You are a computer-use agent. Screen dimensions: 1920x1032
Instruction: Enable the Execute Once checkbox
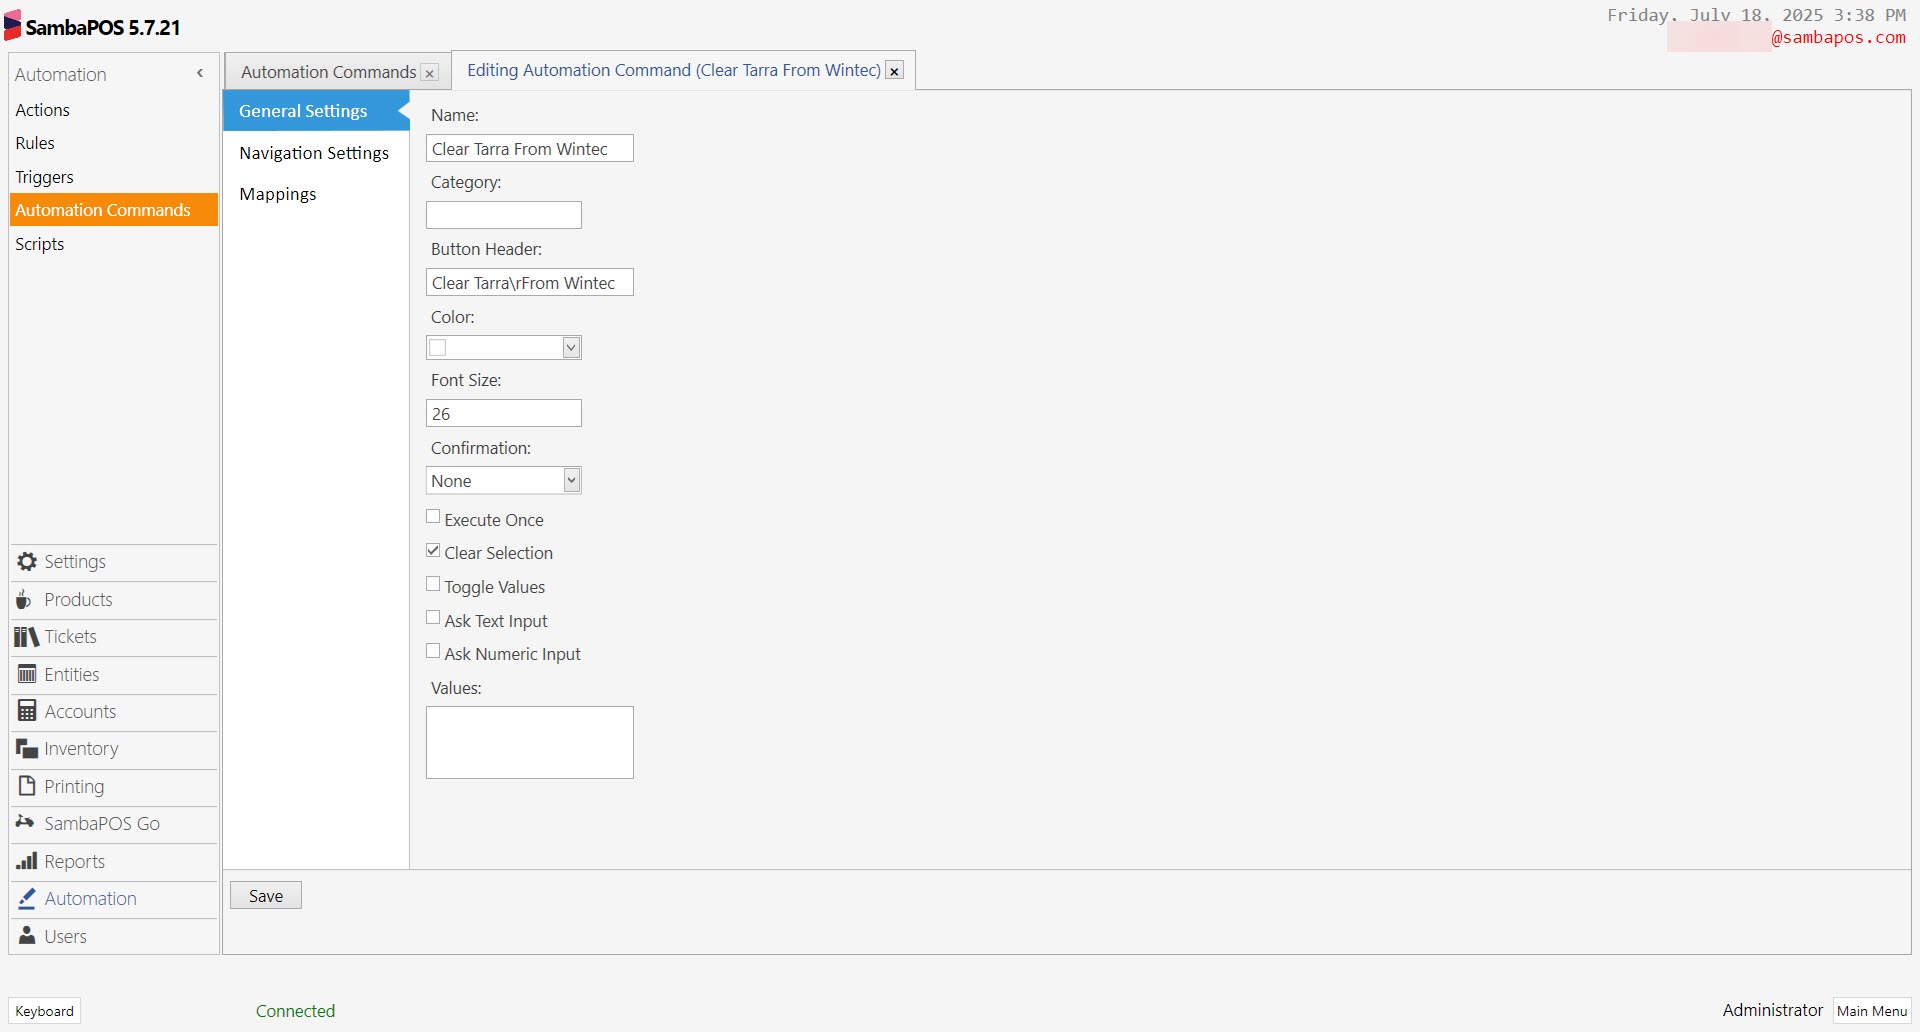pos(433,516)
